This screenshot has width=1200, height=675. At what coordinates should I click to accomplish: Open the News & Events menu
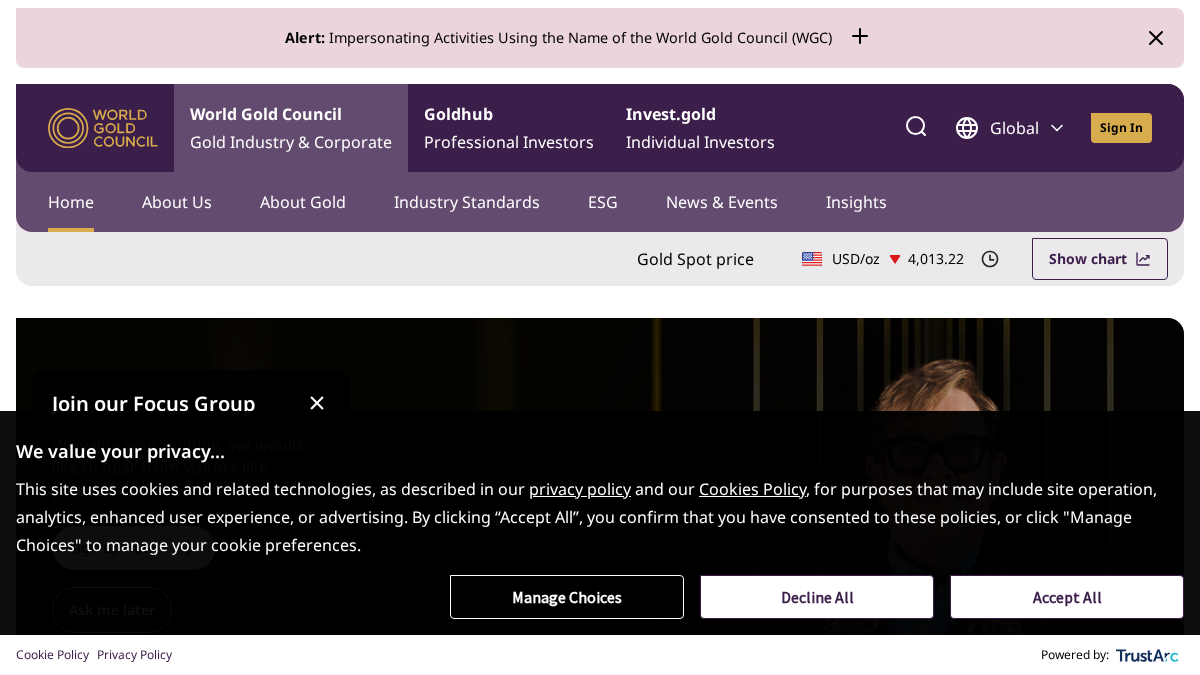(722, 202)
